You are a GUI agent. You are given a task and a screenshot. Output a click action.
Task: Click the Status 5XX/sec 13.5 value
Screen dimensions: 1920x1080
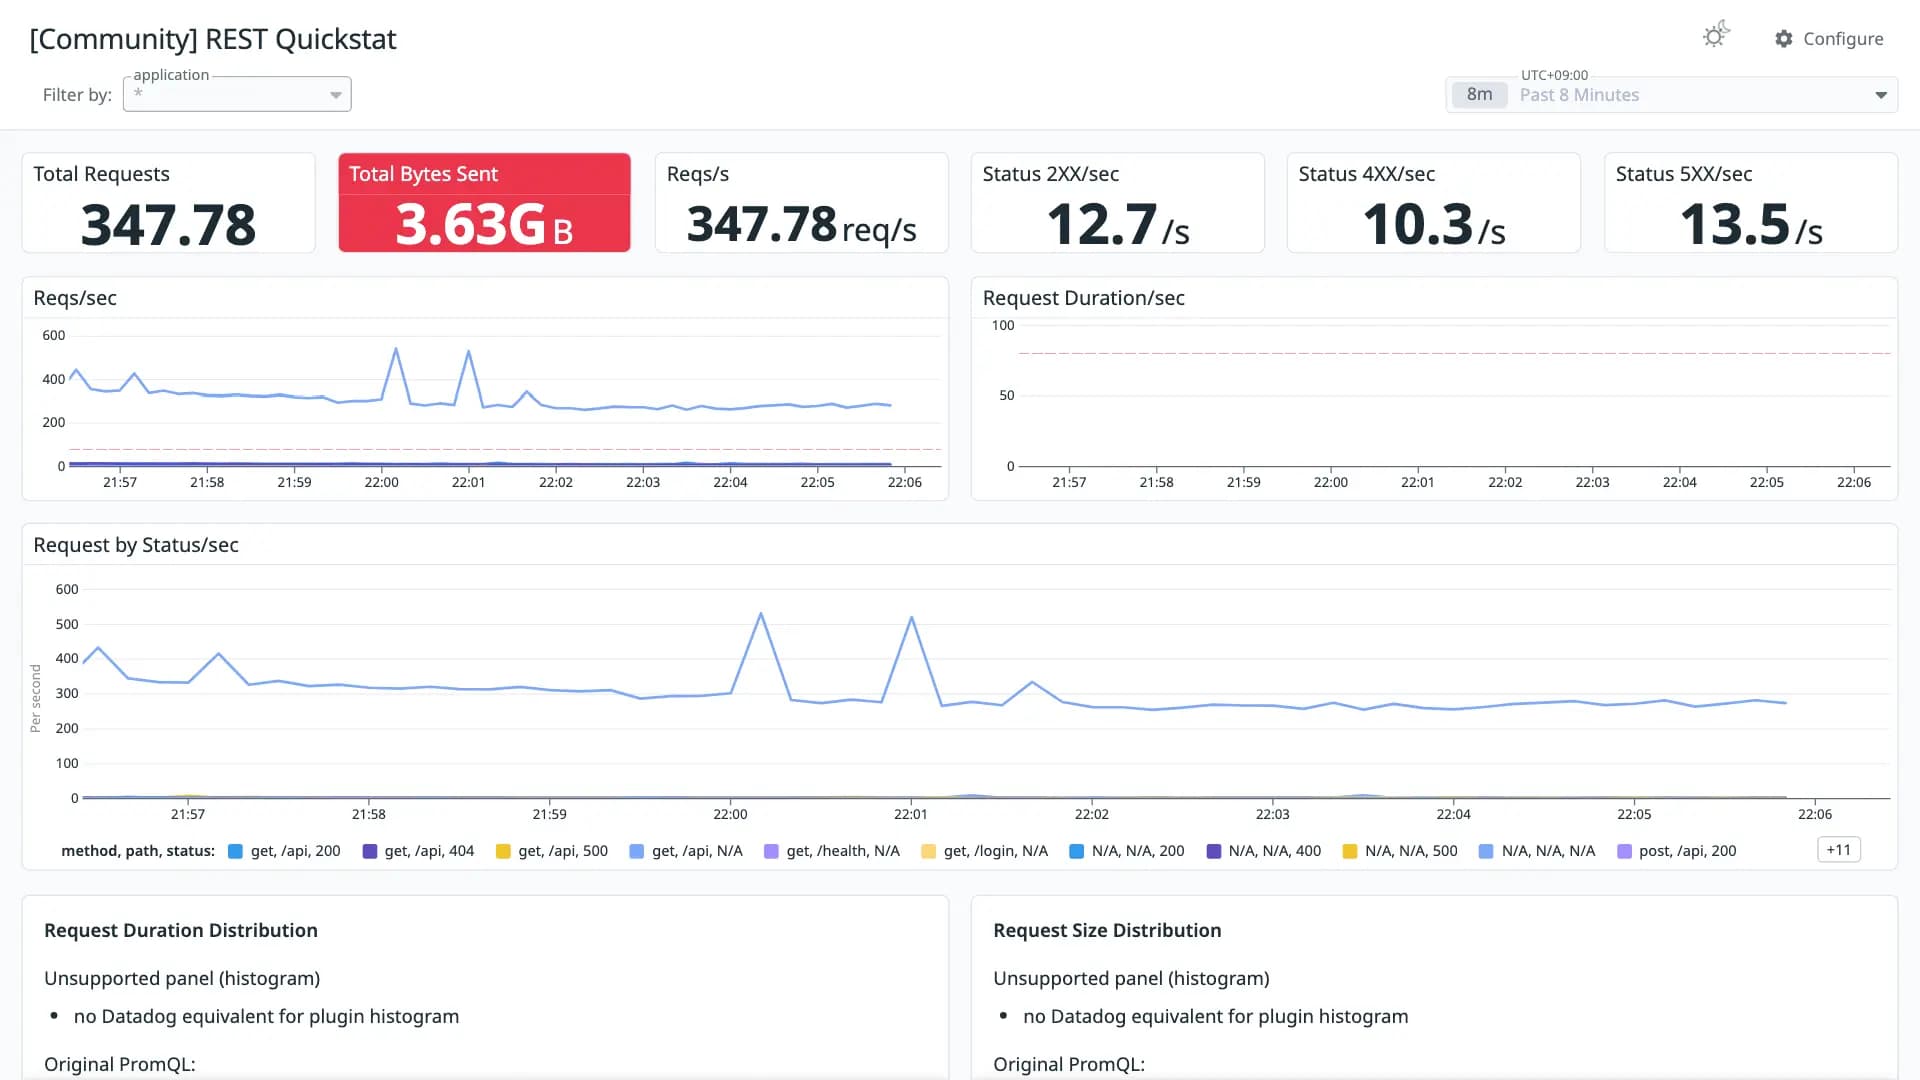[1751, 224]
